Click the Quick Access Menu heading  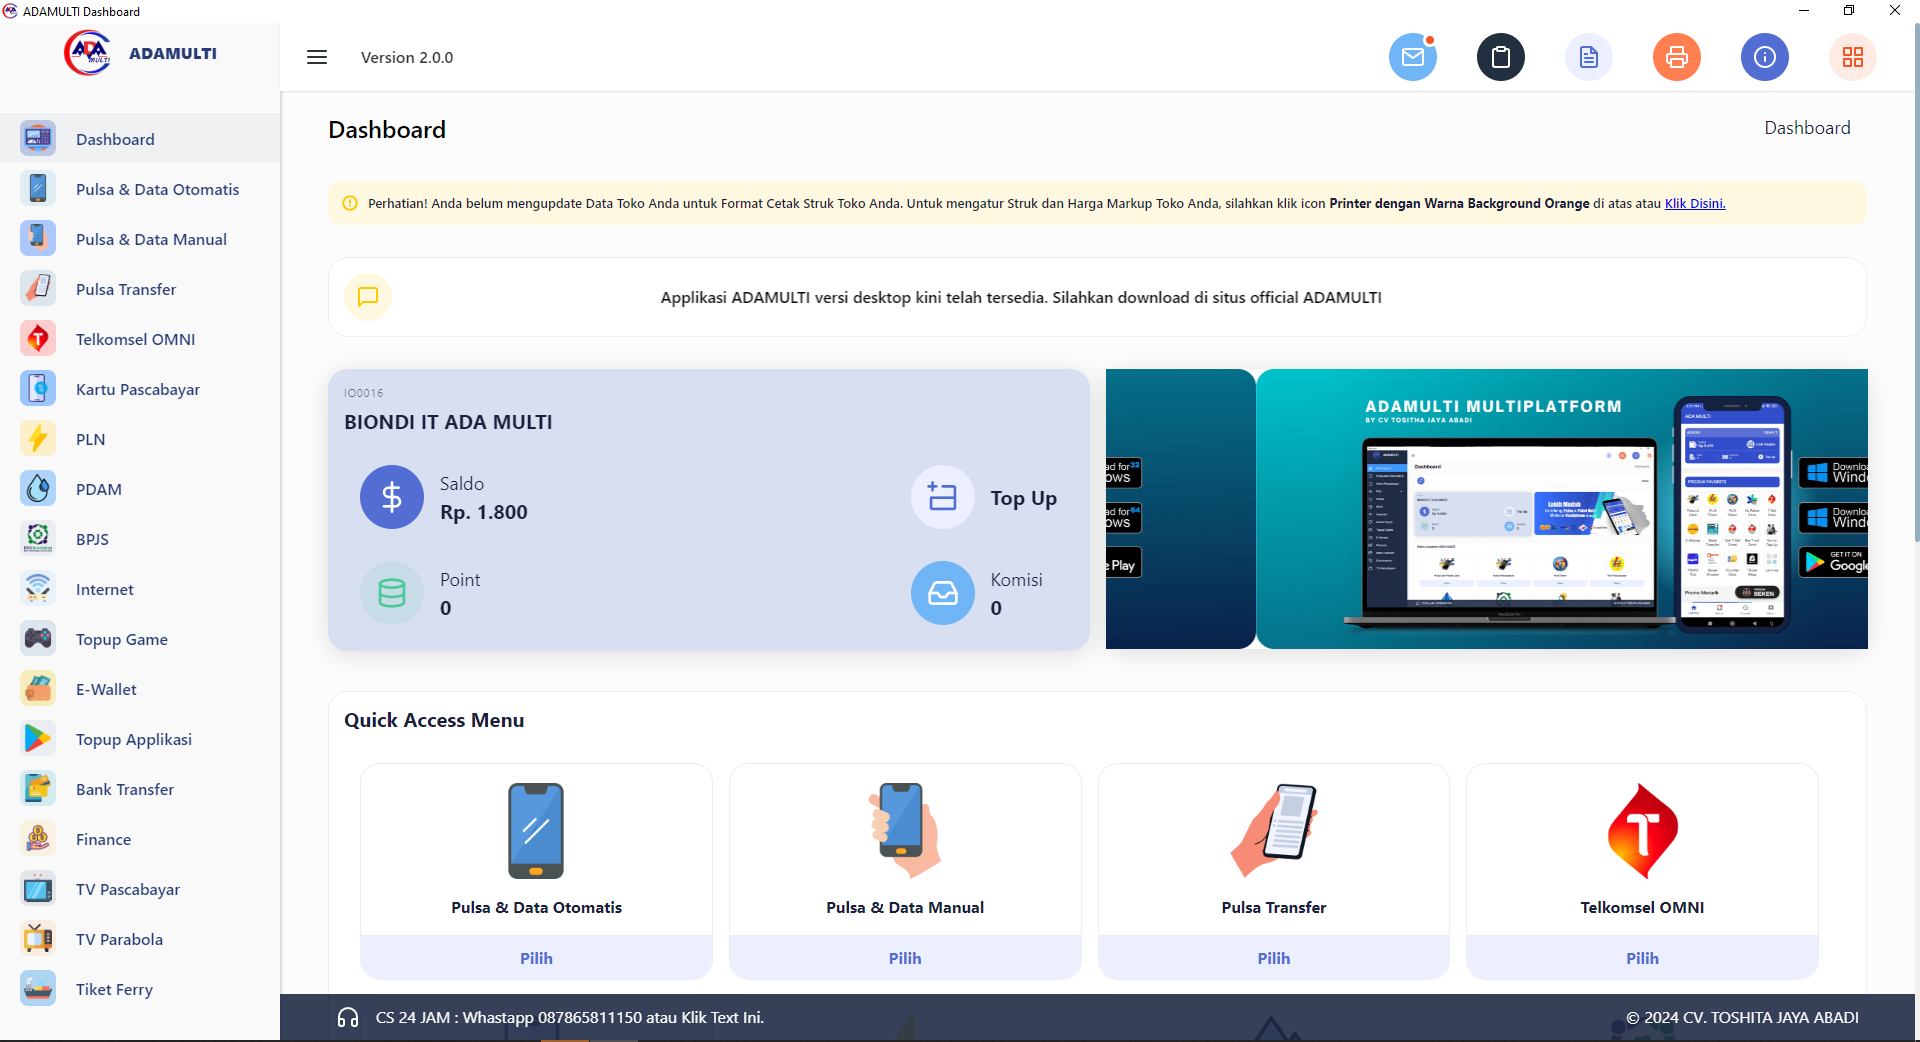point(434,720)
